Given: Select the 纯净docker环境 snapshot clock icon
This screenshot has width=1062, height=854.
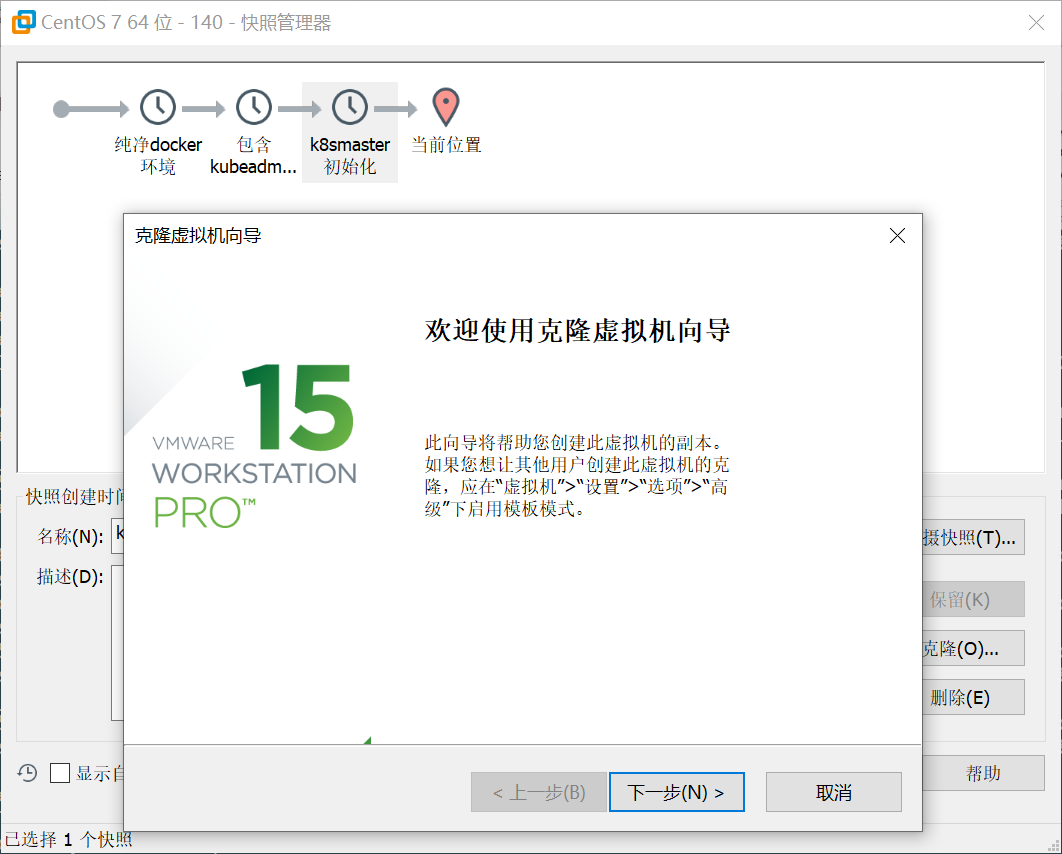Looking at the screenshot, I should tap(157, 107).
